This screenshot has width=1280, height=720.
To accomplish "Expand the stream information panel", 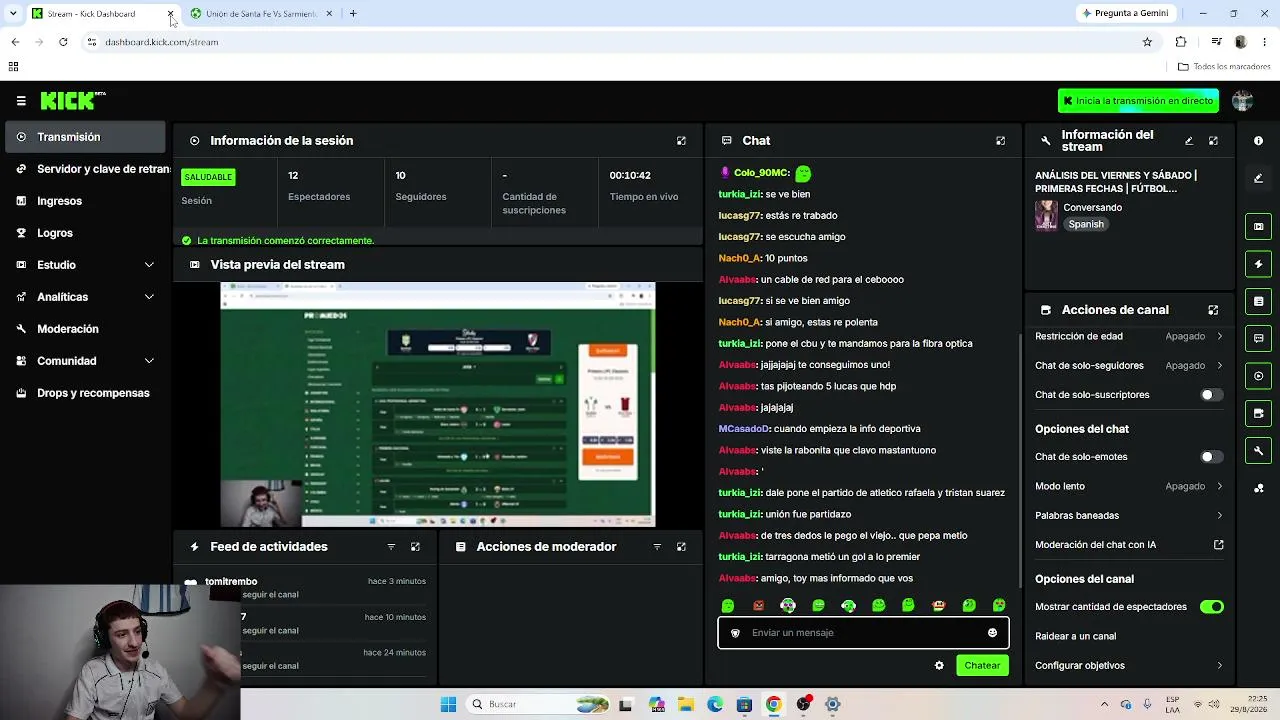I will [1213, 141].
